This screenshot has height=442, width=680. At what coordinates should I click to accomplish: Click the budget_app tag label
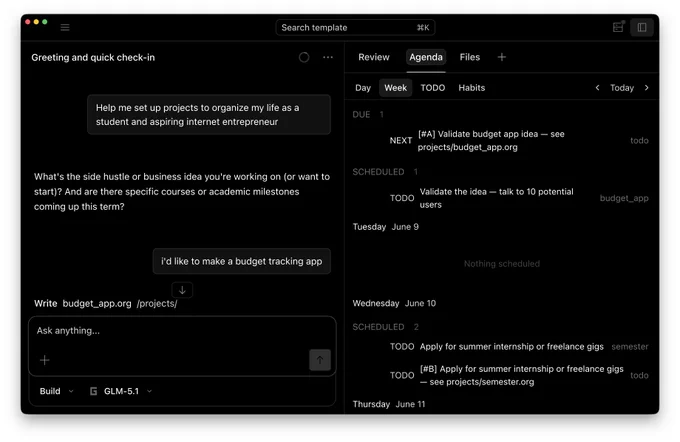624,198
